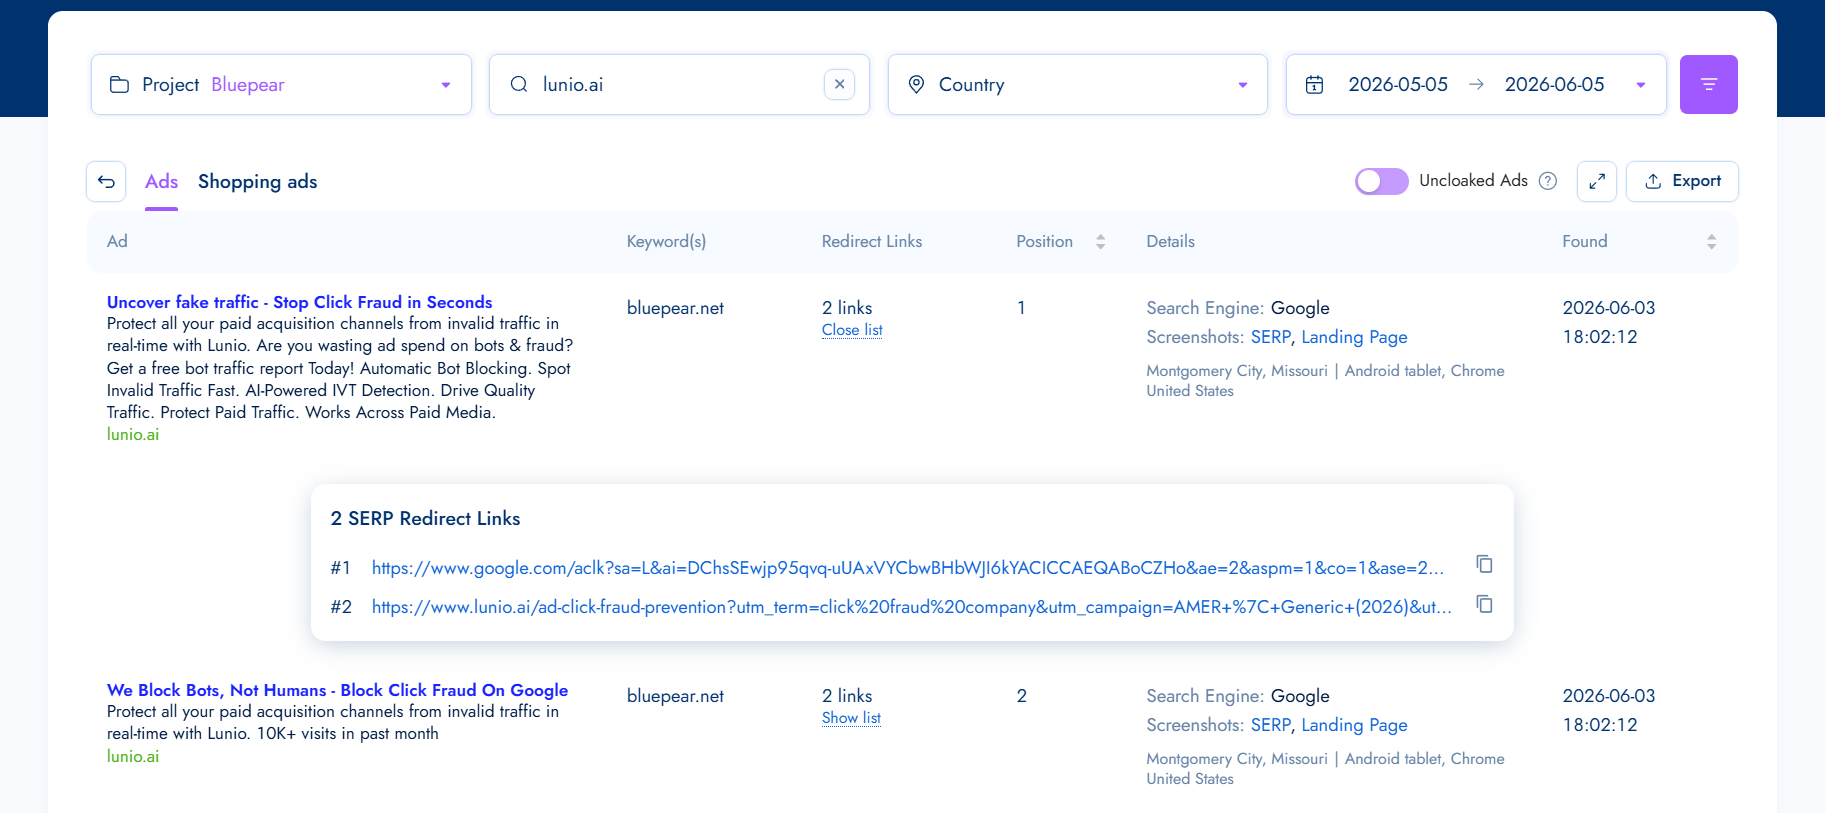Viewport: 1826px width, 813px height.
Task: Sort by Position column
Action: point(1100,241)
